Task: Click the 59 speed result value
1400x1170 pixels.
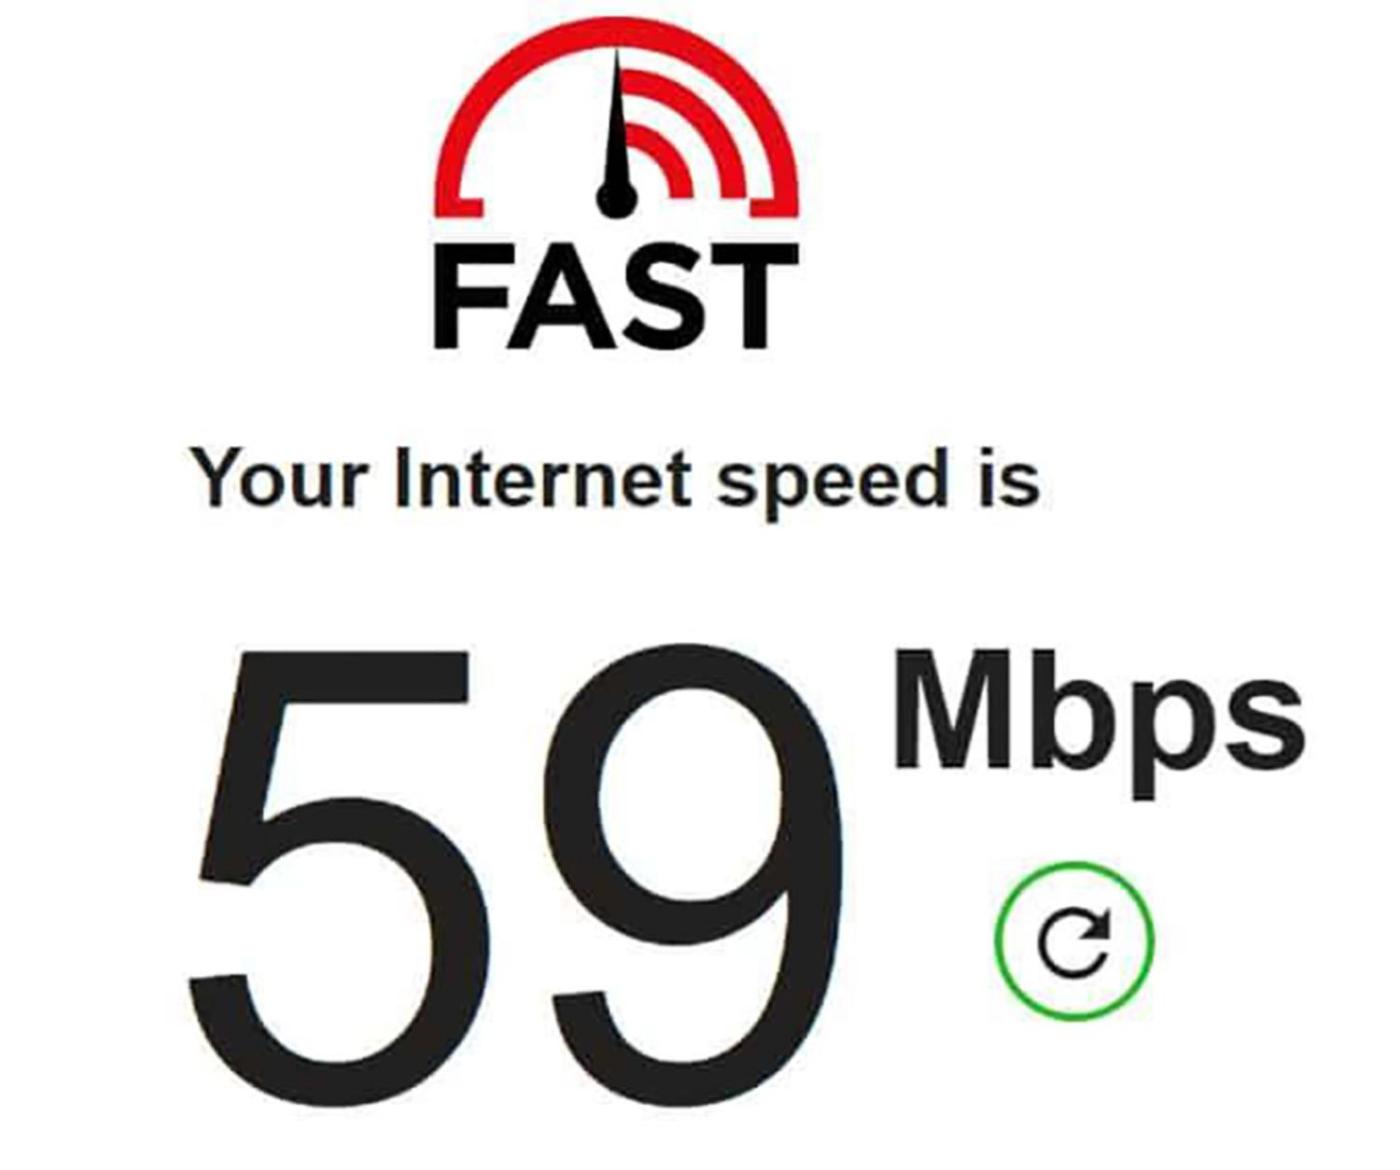Action: pos(515,877)
